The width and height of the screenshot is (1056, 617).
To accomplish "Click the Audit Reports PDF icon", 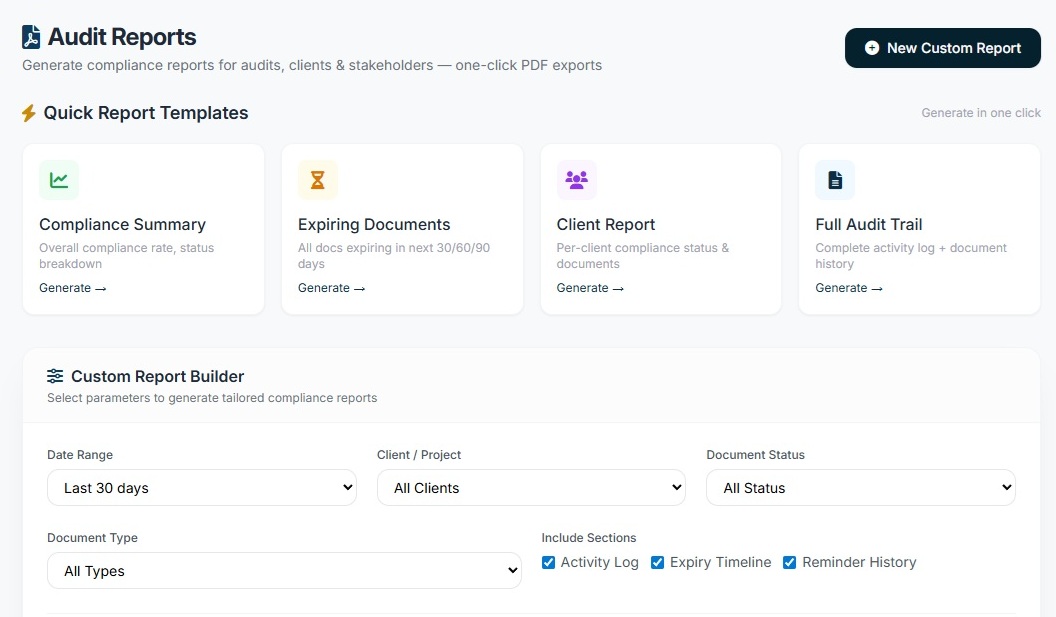I will point(31,37).
